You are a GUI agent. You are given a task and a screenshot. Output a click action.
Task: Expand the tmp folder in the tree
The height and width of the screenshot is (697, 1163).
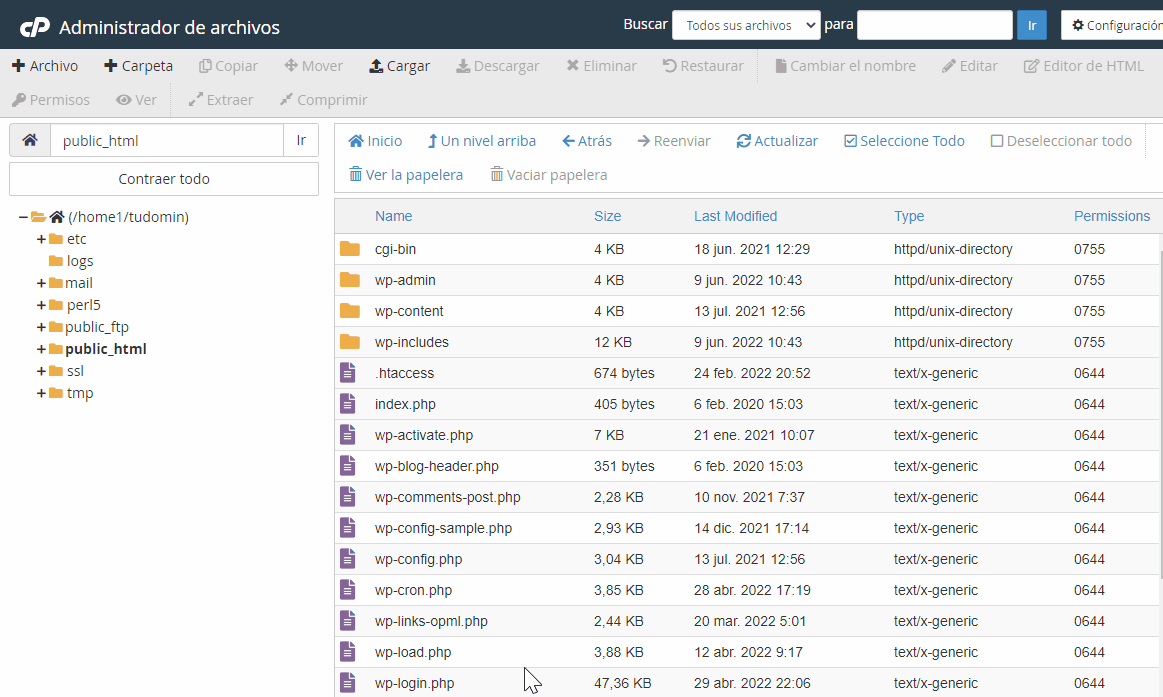[42, 393]
